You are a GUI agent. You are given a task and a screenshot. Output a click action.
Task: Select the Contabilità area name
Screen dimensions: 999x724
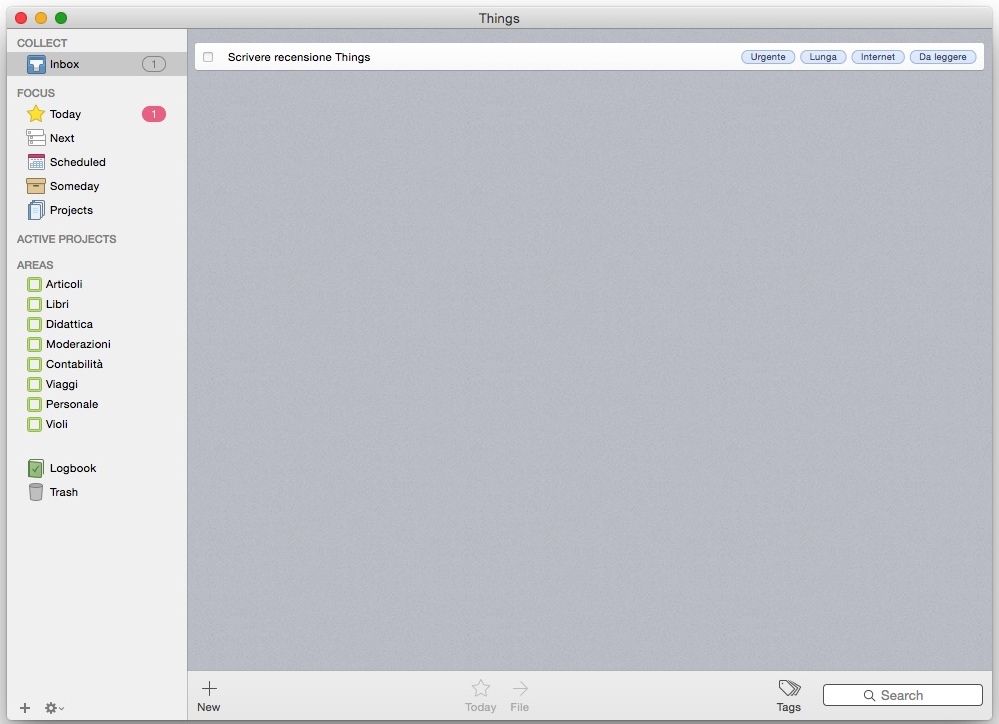coord(74,365)
